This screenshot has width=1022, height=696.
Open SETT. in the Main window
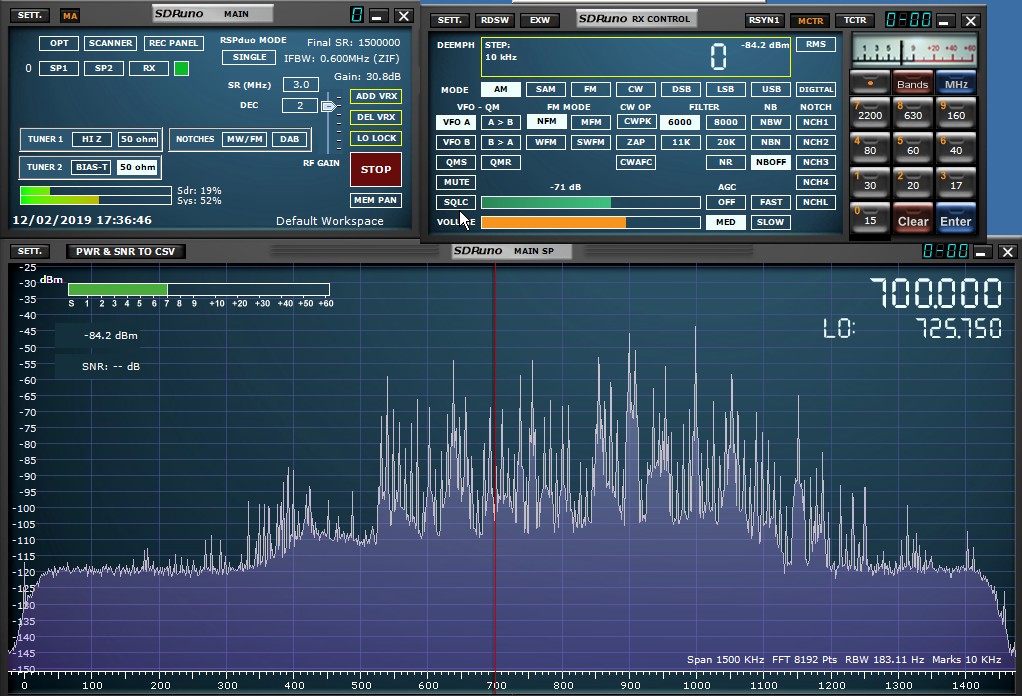[x=29, y=15]
